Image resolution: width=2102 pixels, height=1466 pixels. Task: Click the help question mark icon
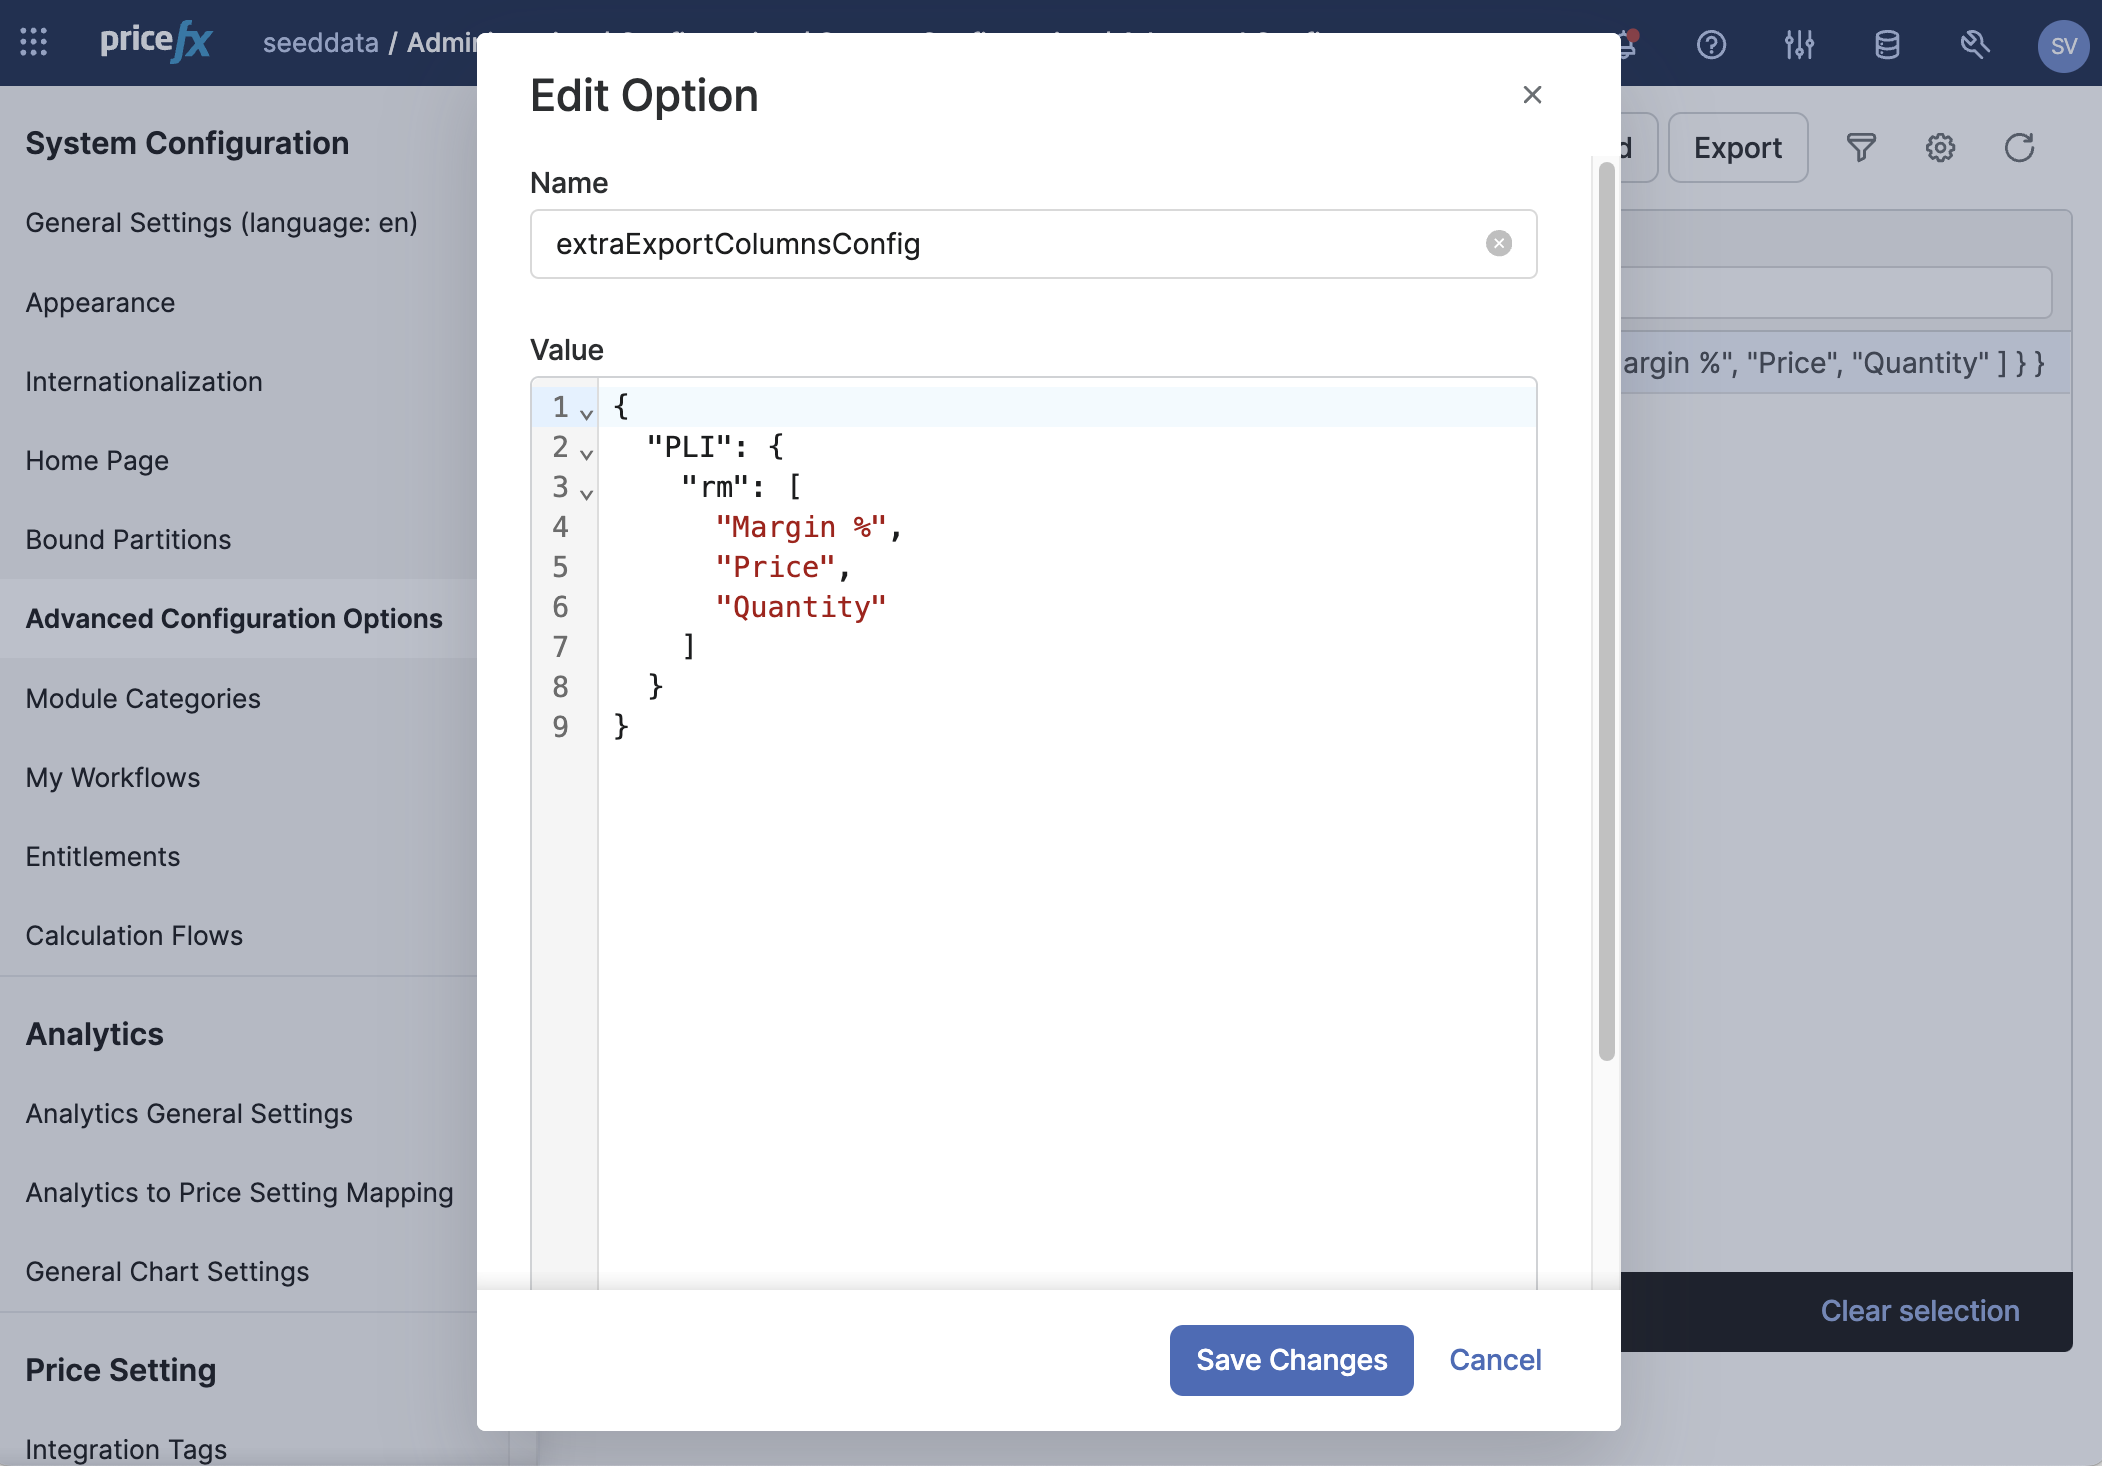(x=1711, y=45)
